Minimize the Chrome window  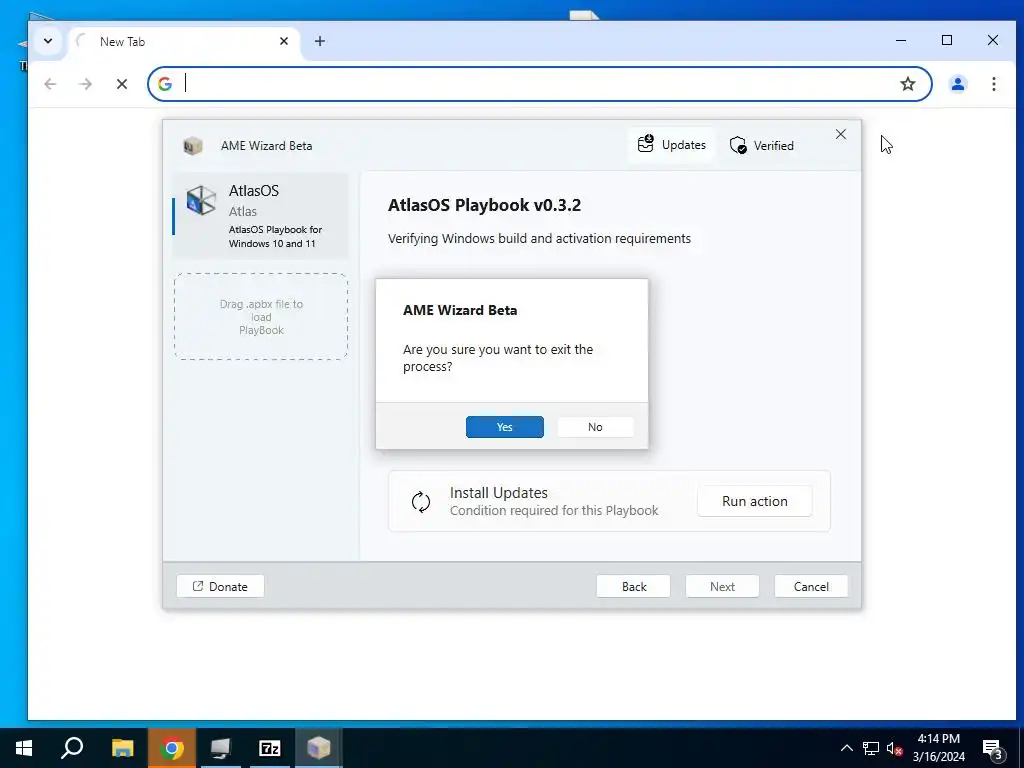(901, 40)
